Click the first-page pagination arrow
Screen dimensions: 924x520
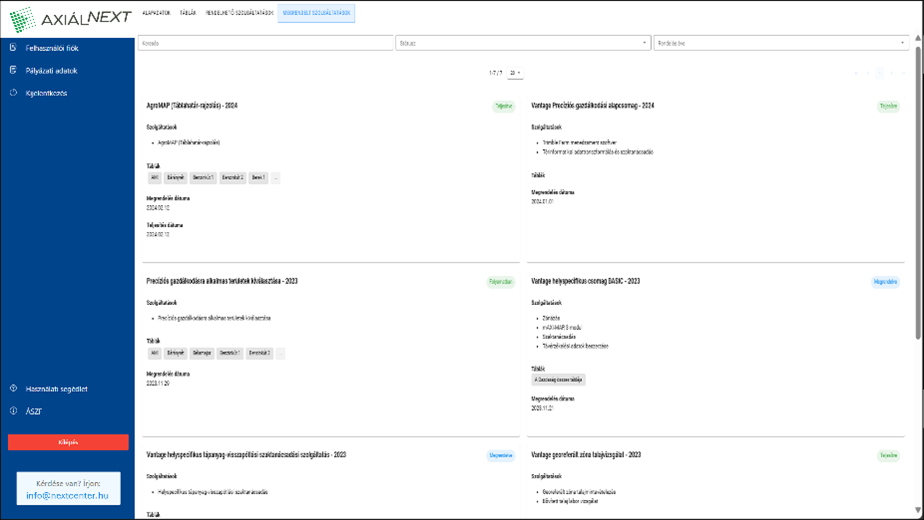click(856, 73)
